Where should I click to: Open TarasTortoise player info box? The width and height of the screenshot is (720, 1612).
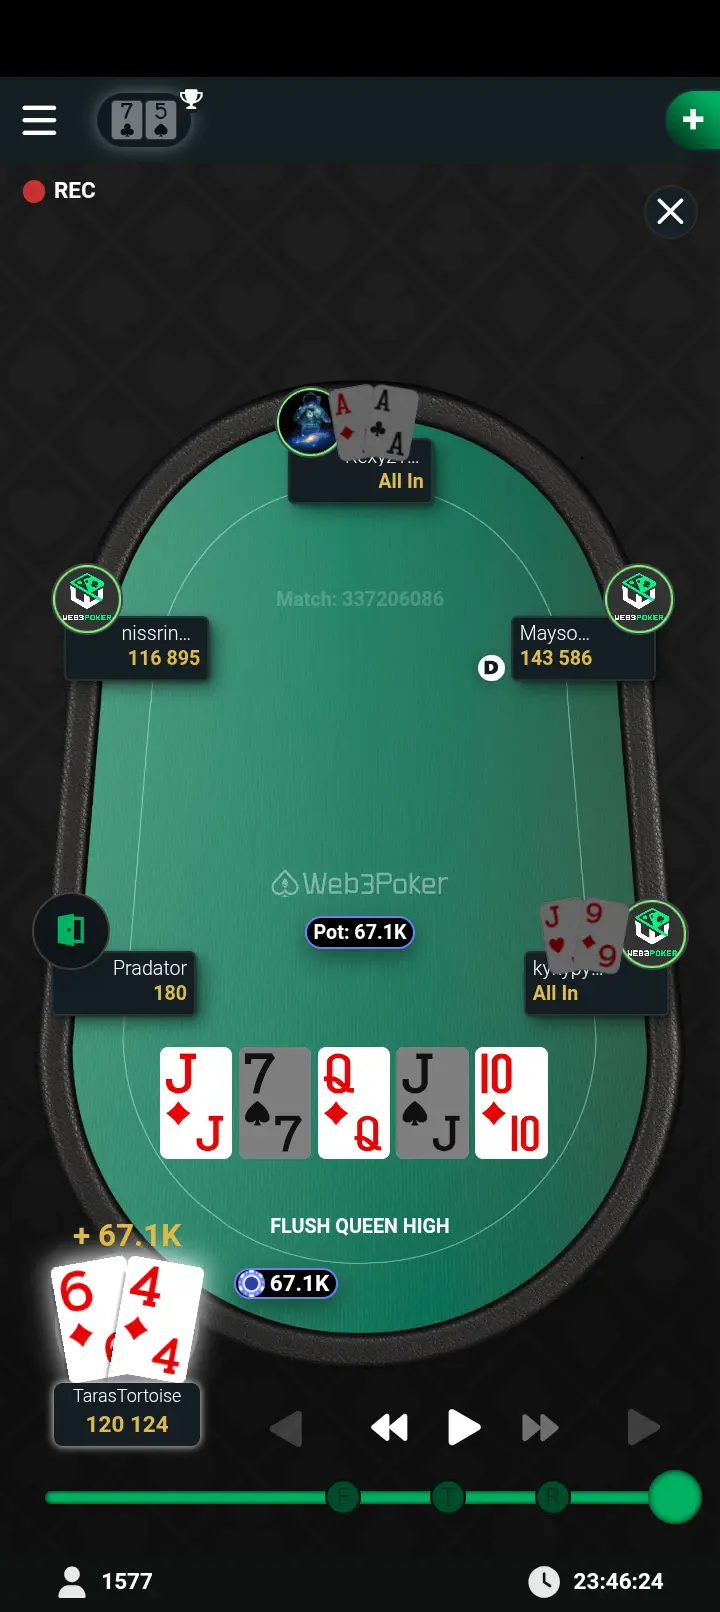127,1414
